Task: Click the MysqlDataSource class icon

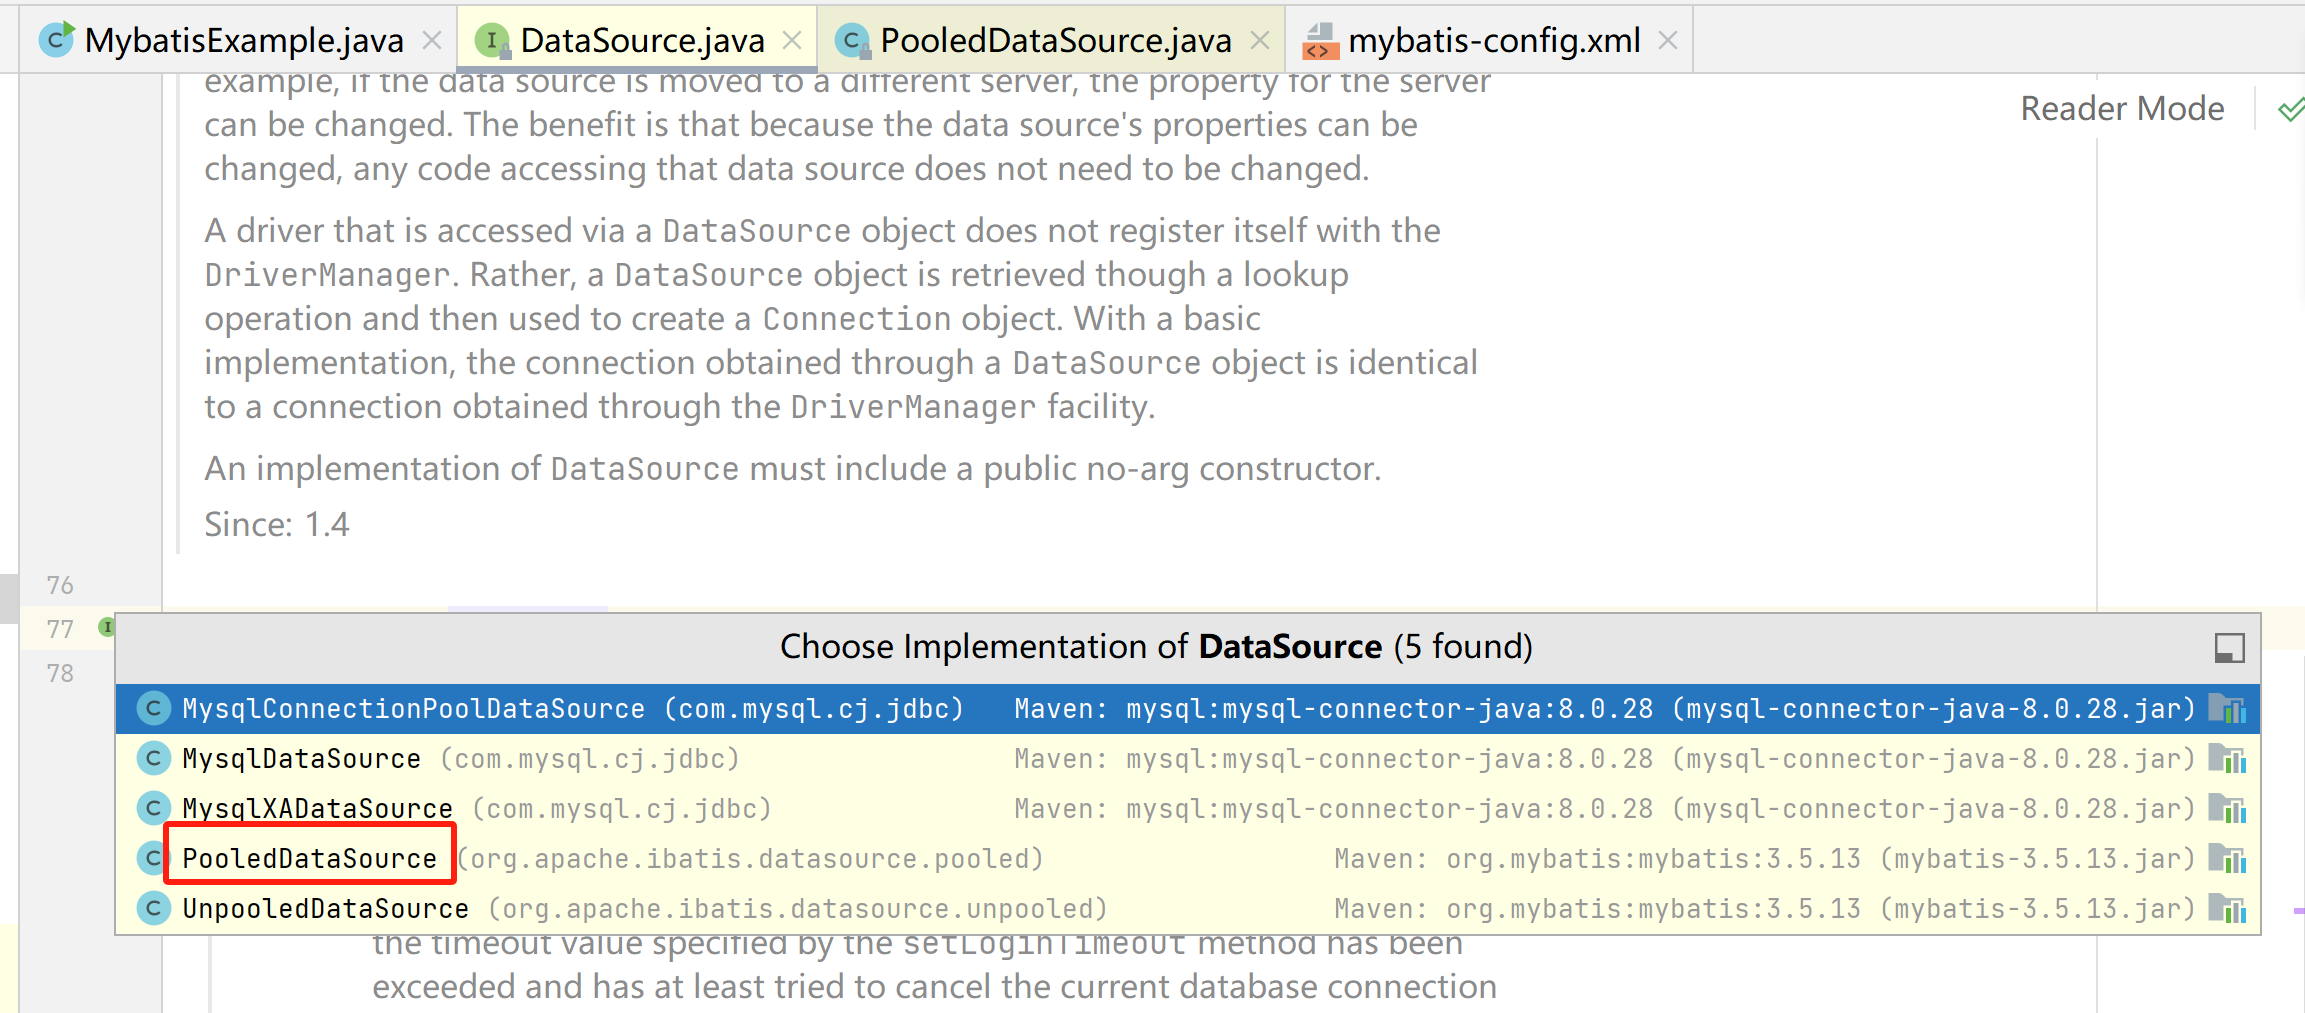Action: tap(153, 759)
